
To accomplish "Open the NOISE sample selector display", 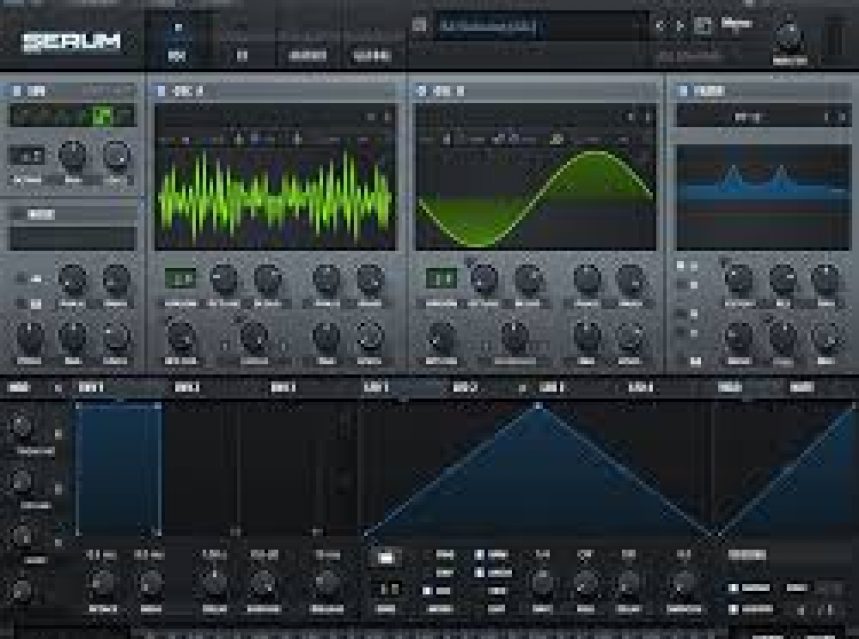I will (x=72, y=238).
